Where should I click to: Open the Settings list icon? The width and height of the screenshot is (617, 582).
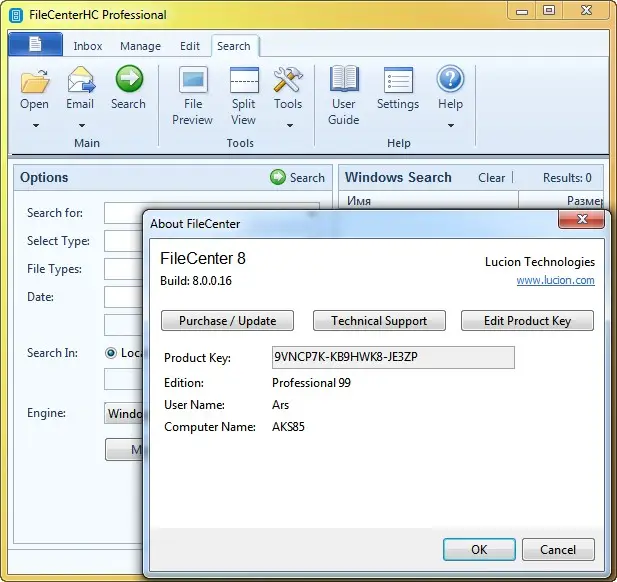398,81
